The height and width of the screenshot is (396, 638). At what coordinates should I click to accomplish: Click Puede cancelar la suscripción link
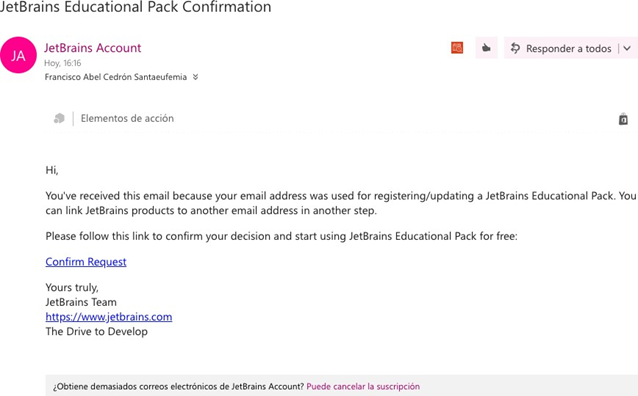coord(363,386)
